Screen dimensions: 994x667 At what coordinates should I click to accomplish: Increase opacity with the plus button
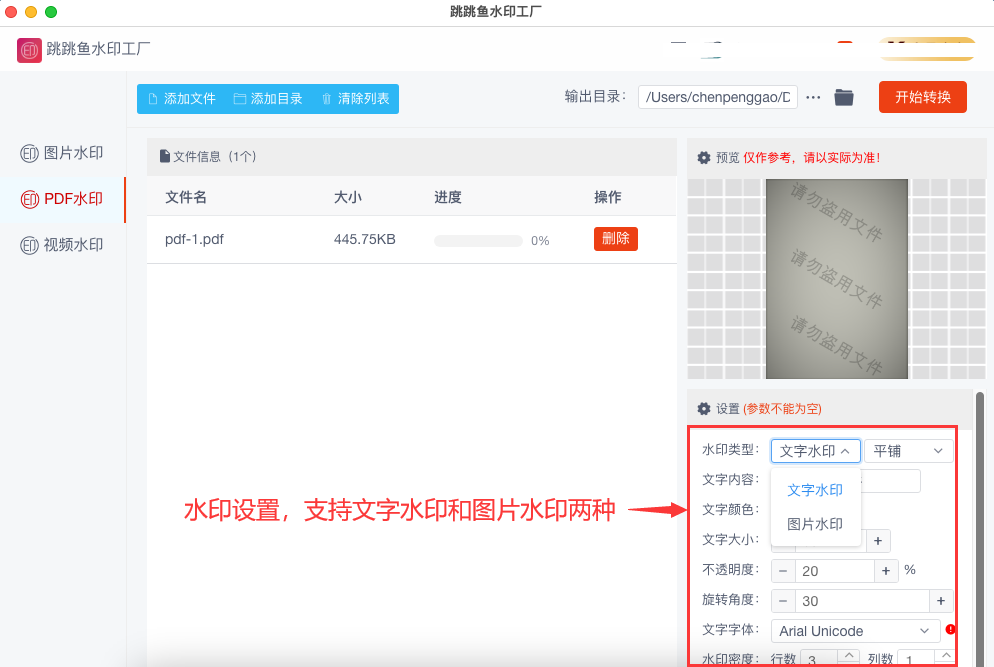tap(886, 571)
